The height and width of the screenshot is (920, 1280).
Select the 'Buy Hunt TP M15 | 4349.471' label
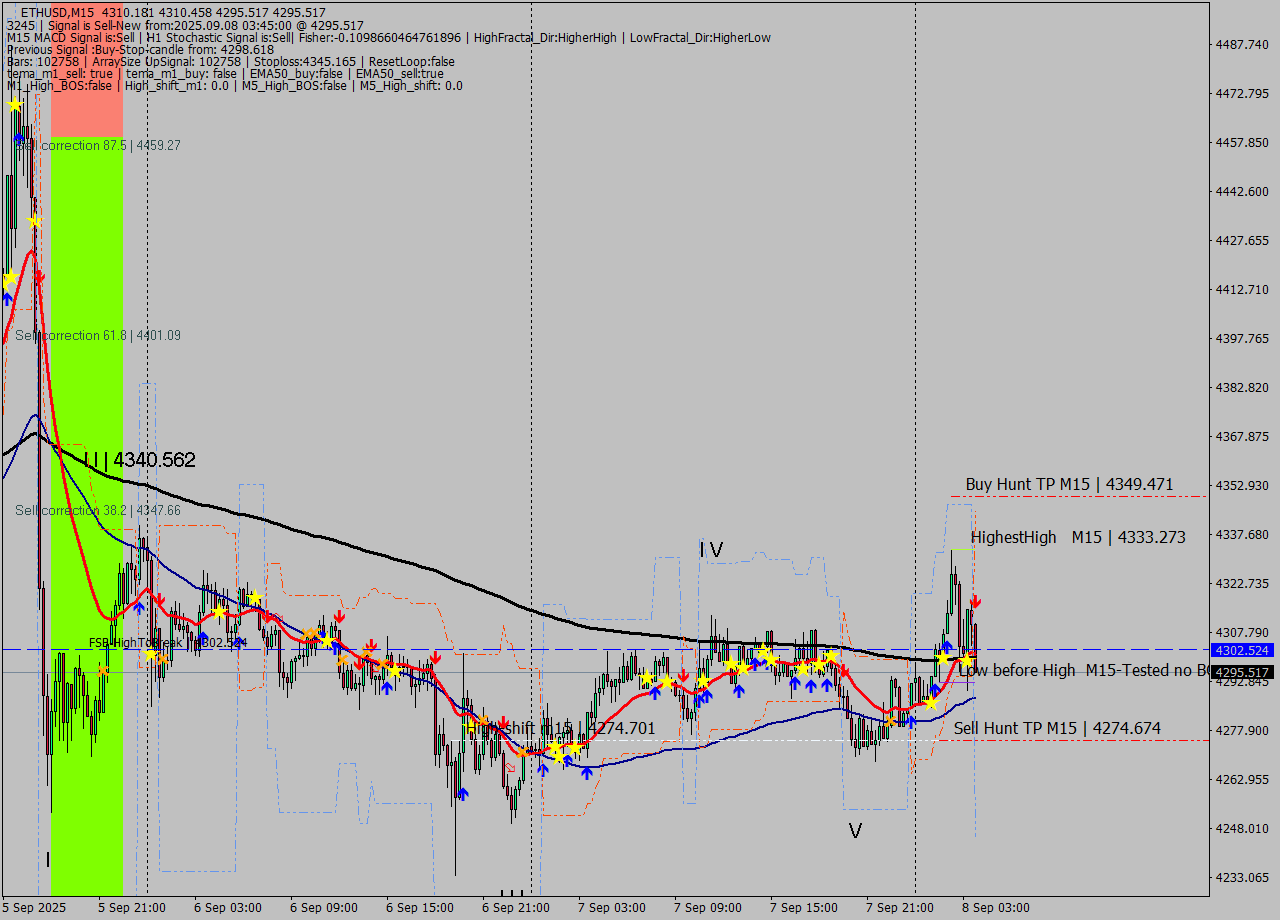(1069, 485)
